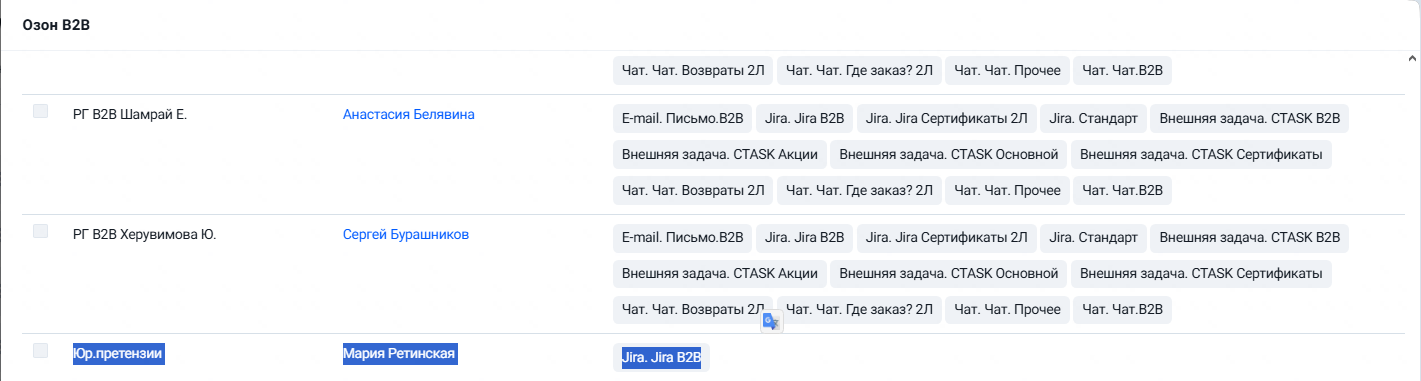Click CTASK Акции tag in Херувимова row
Viewport: 1421px width, 381px height.
point(720,273)
